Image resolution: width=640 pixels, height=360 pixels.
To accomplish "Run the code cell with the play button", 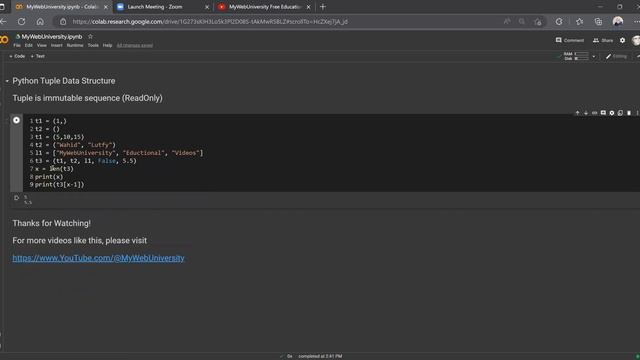I will (x=16, y=120).
